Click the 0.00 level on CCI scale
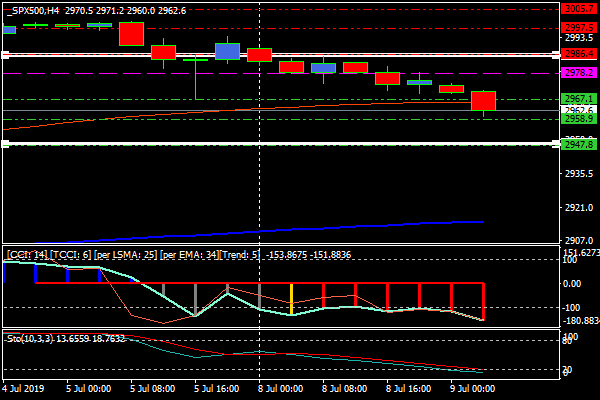Image resolution: width=600 pixels, height=400 pixels. tap(572, 284)
